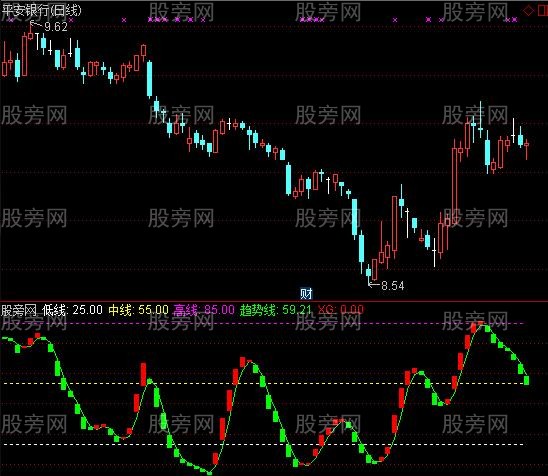Click the red diamond icon at top right
Image resolution: width=548 pixels, height=476 pixels.
tap(528, 11)
